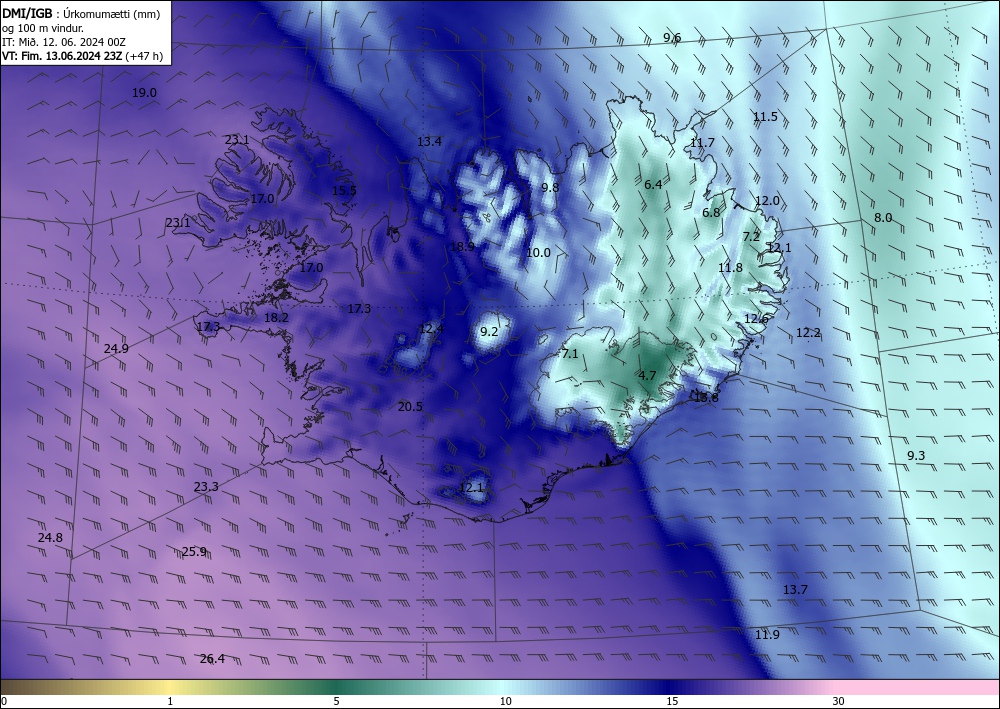
Task: Click the 9.8 value label
Action: (x=550, y=187)
